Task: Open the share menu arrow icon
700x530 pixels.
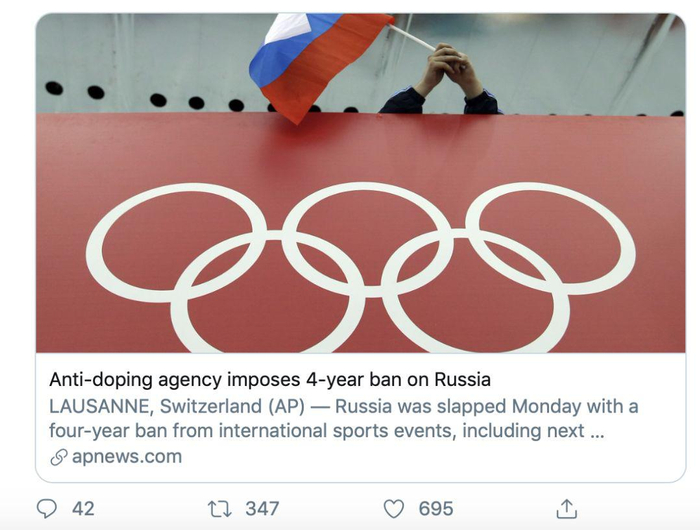Action: click(x=567, y=508)
